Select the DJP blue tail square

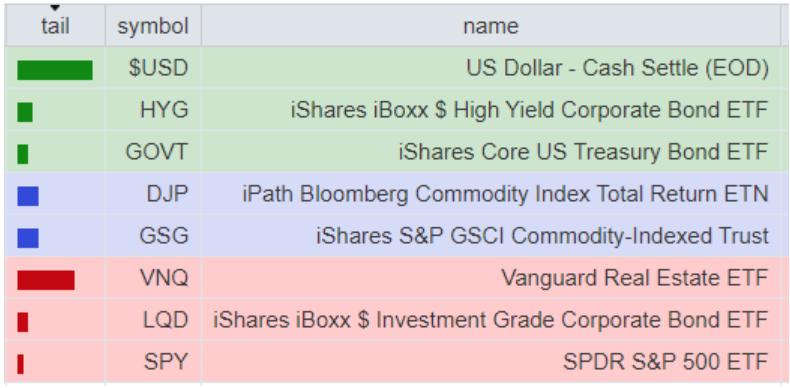click(28, 196)
